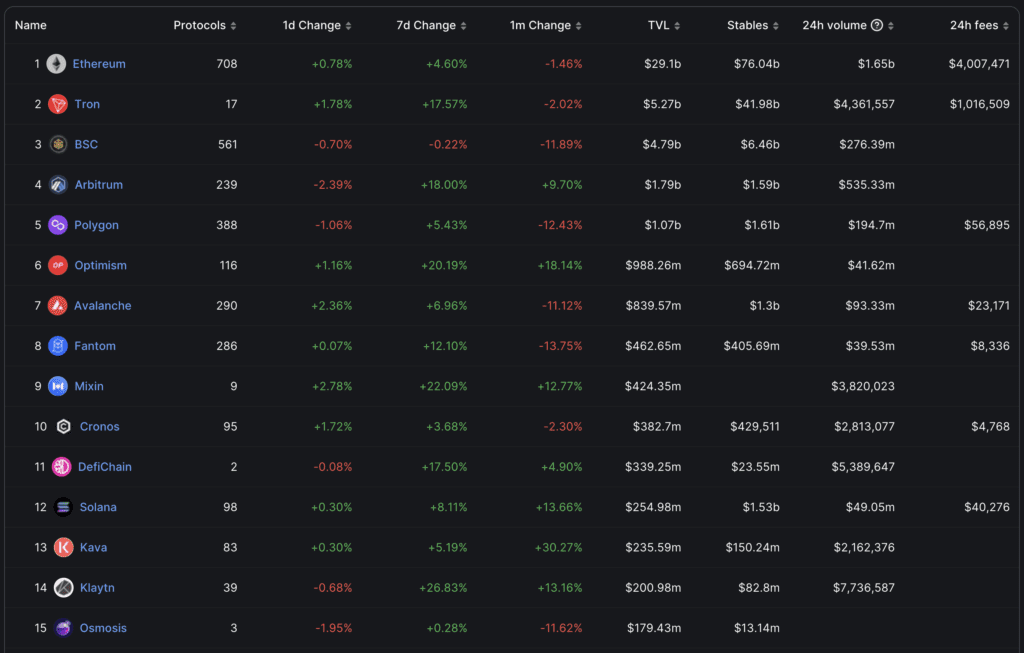The height and width of the screenshot is (653, 1024).
Task: Click Optimism's TVL value $988.26m
Action: pos(653,265)
